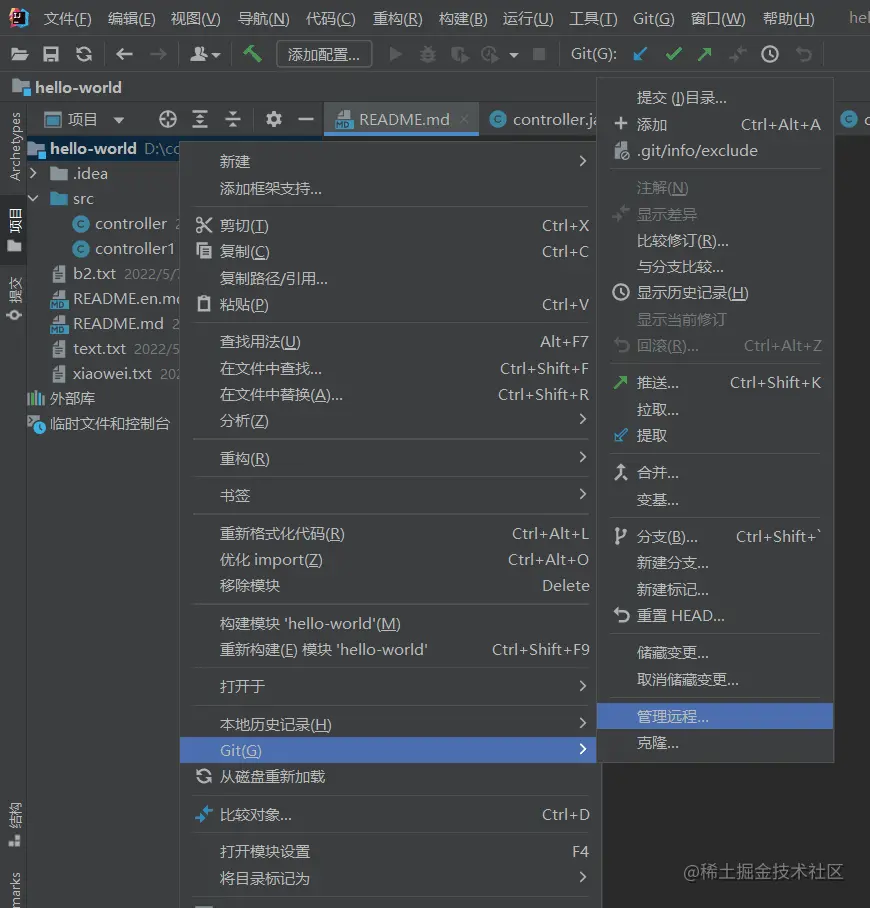Open project panel settings via gear icon
Screen dimensions: 870x908
point(273,118)
